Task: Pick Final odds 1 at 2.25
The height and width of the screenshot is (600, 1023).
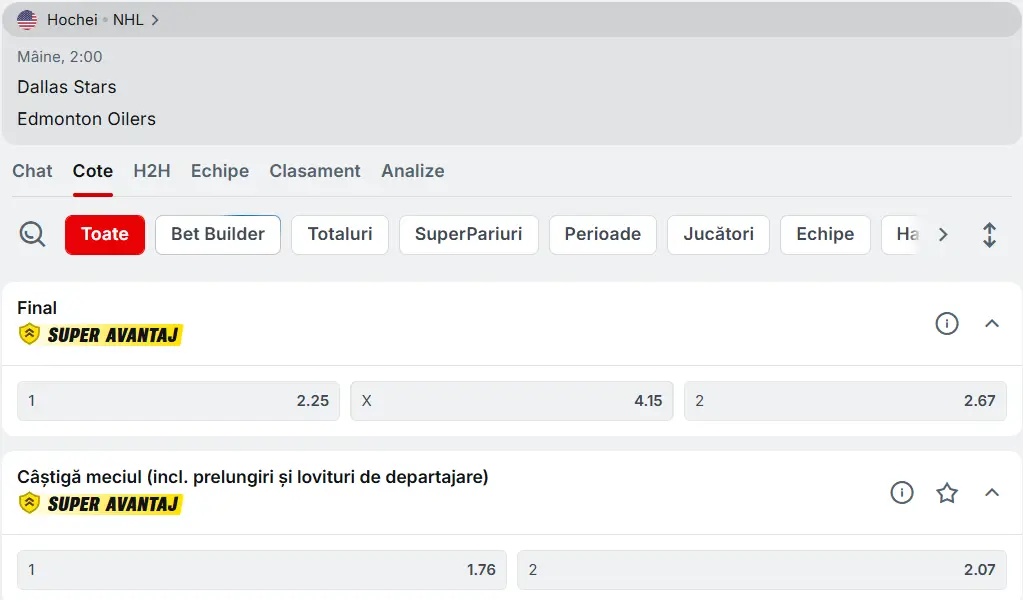Action: (x=178, y=401)
